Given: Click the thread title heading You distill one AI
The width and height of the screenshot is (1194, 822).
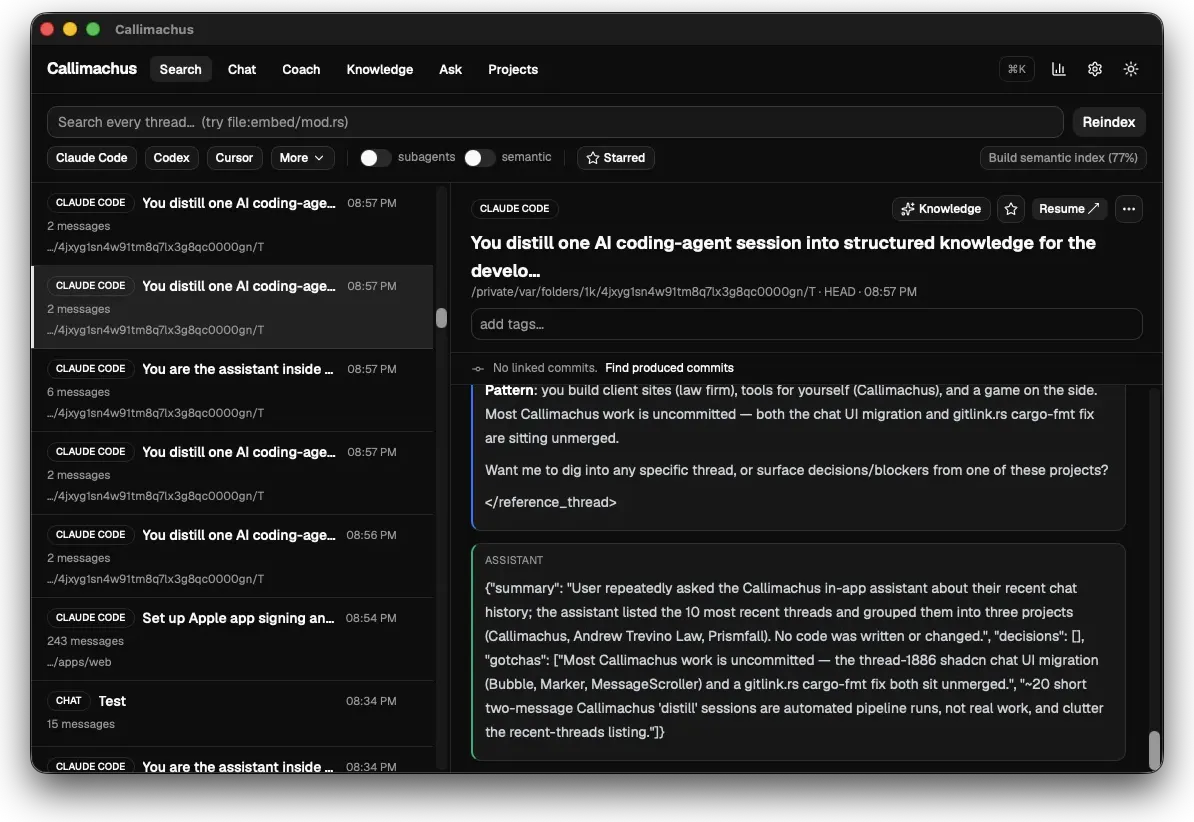Looking at the screenshot, I should pyautogui.click(x=783, y=257).
